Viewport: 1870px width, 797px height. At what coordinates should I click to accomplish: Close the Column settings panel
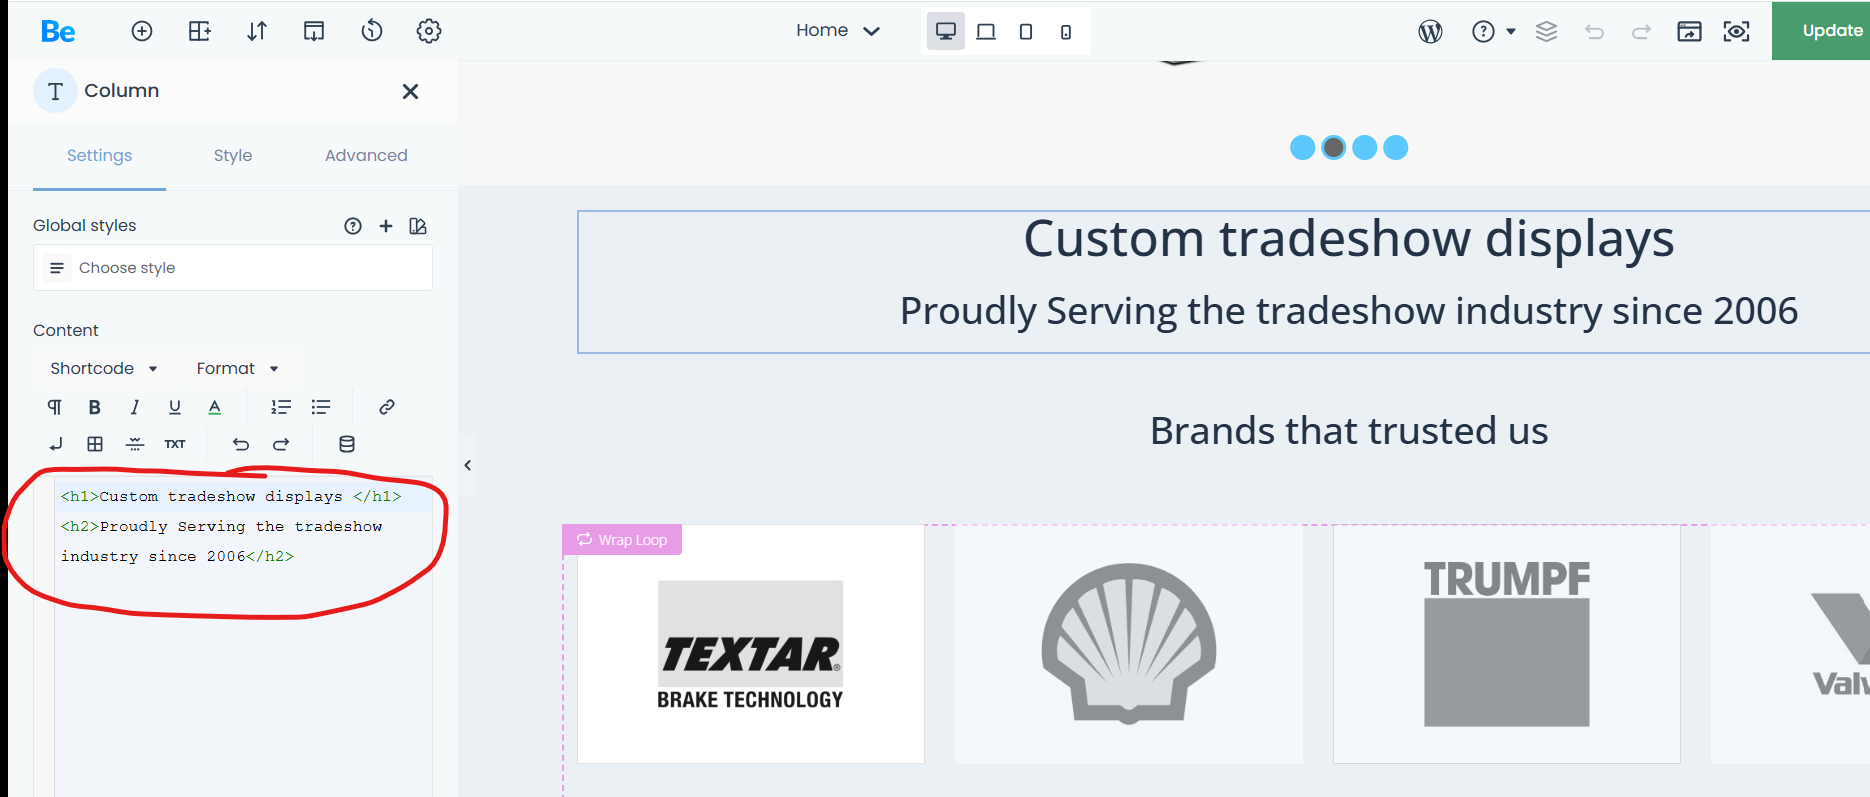(x=410, y=91)
